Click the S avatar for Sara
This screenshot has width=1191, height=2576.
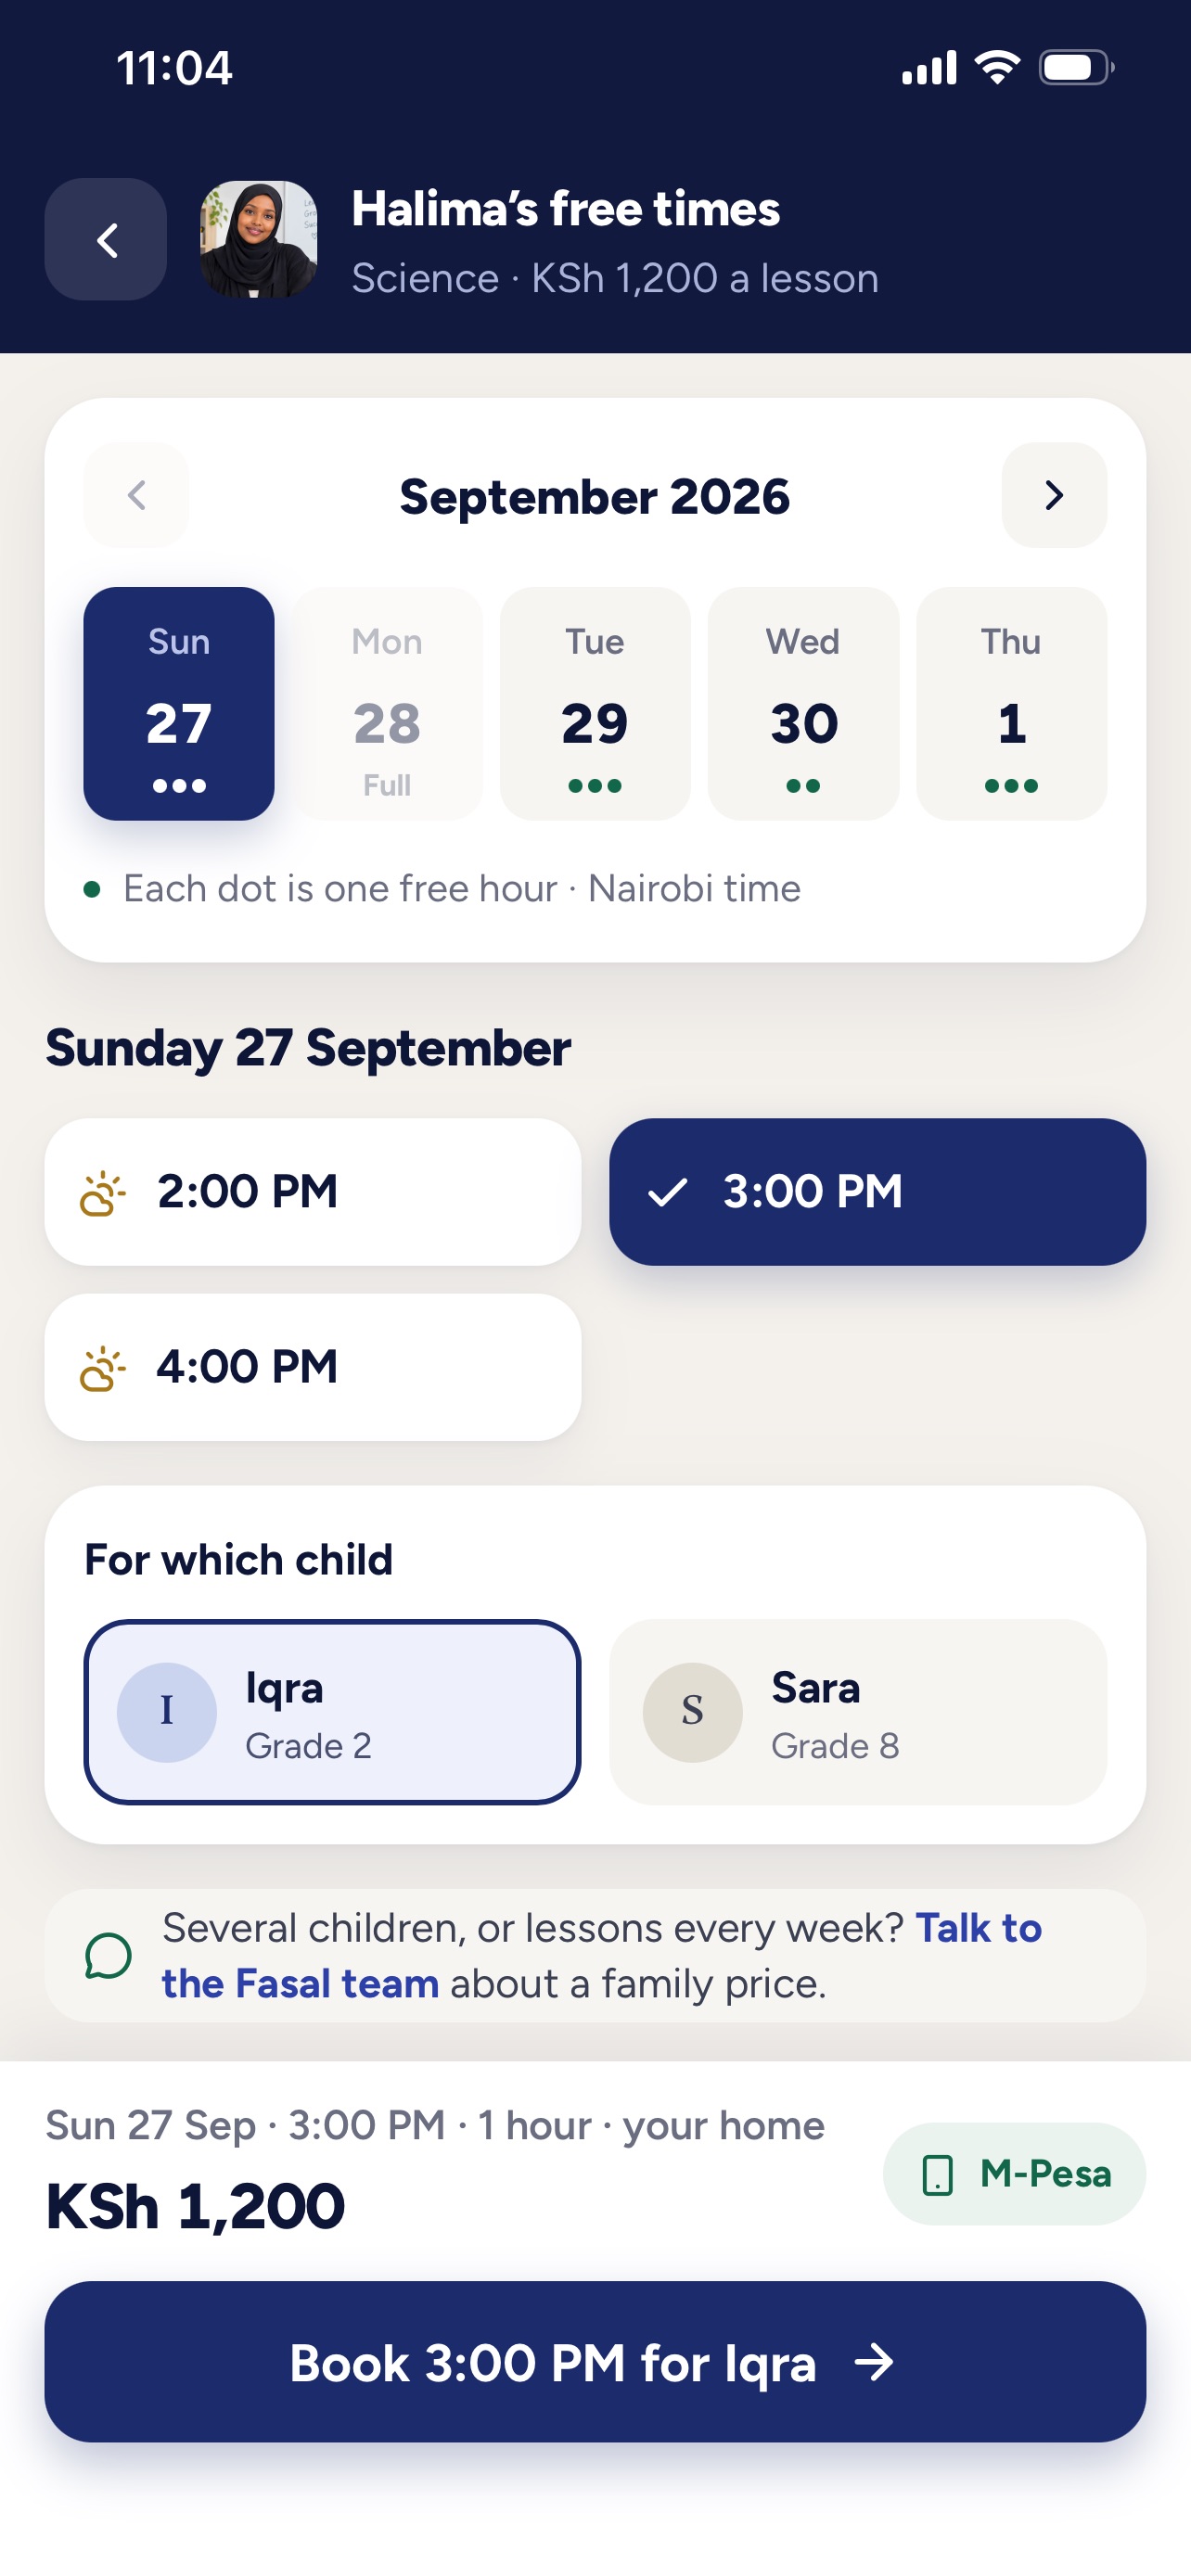(x=693, y=1713)
